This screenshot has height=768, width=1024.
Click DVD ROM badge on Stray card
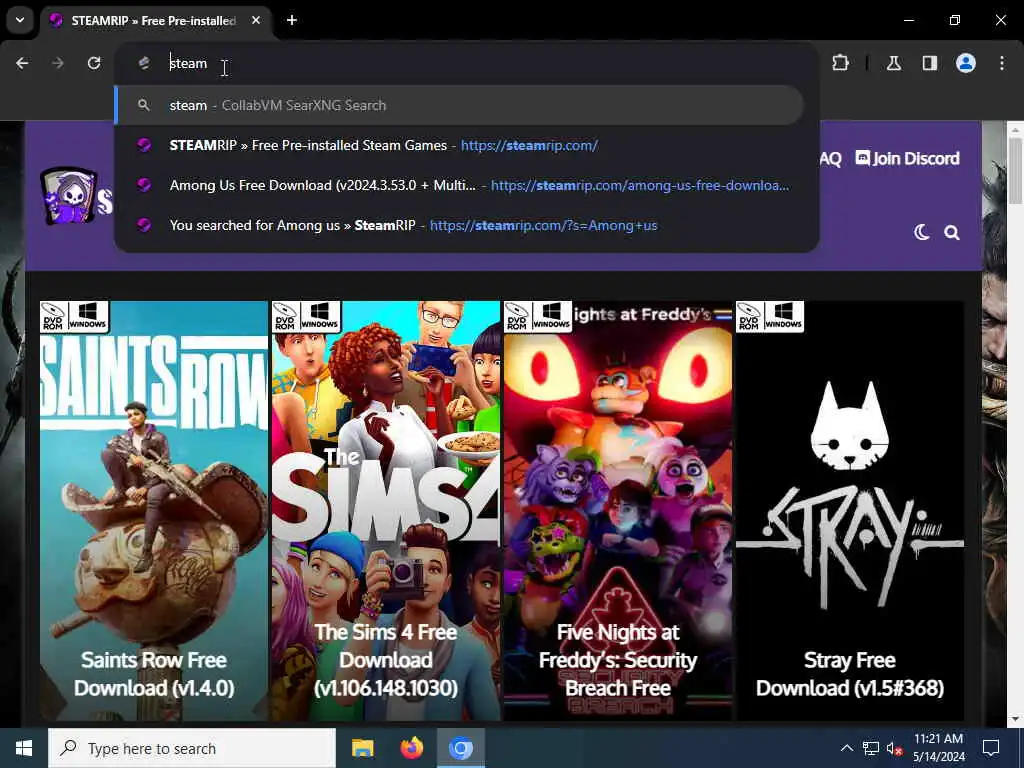click(x=748, y=317)
